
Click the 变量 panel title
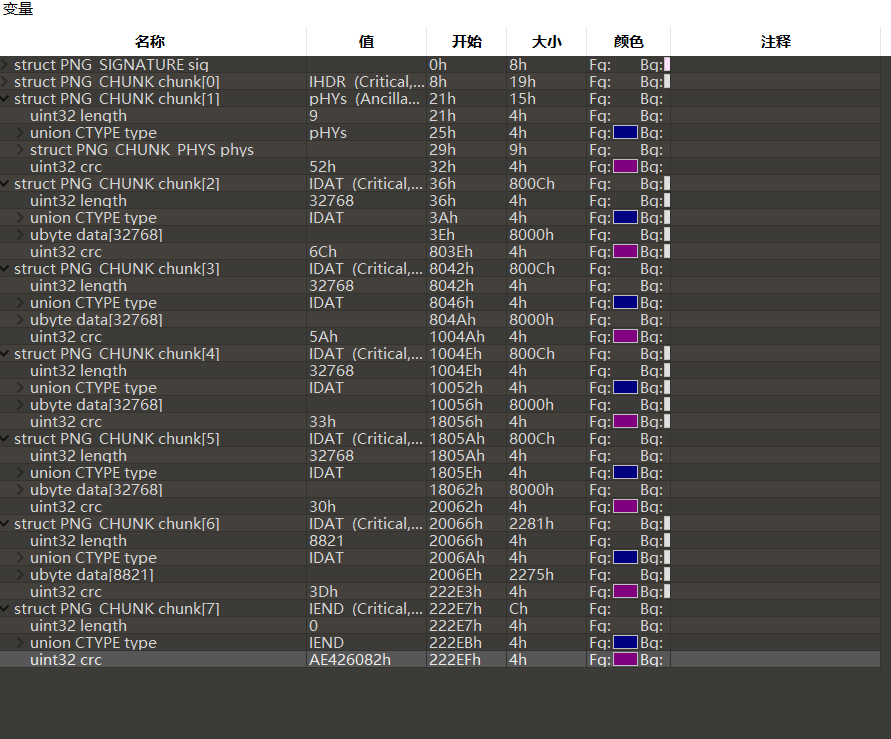(x=17, y=9)
